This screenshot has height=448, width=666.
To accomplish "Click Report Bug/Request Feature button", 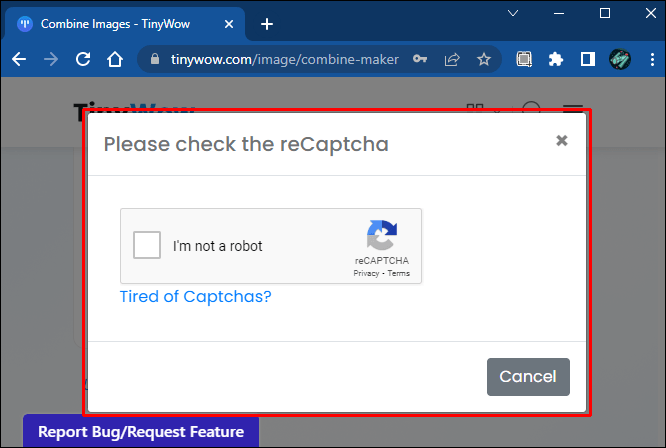I will pyautogui.click(x=141, y=432).
